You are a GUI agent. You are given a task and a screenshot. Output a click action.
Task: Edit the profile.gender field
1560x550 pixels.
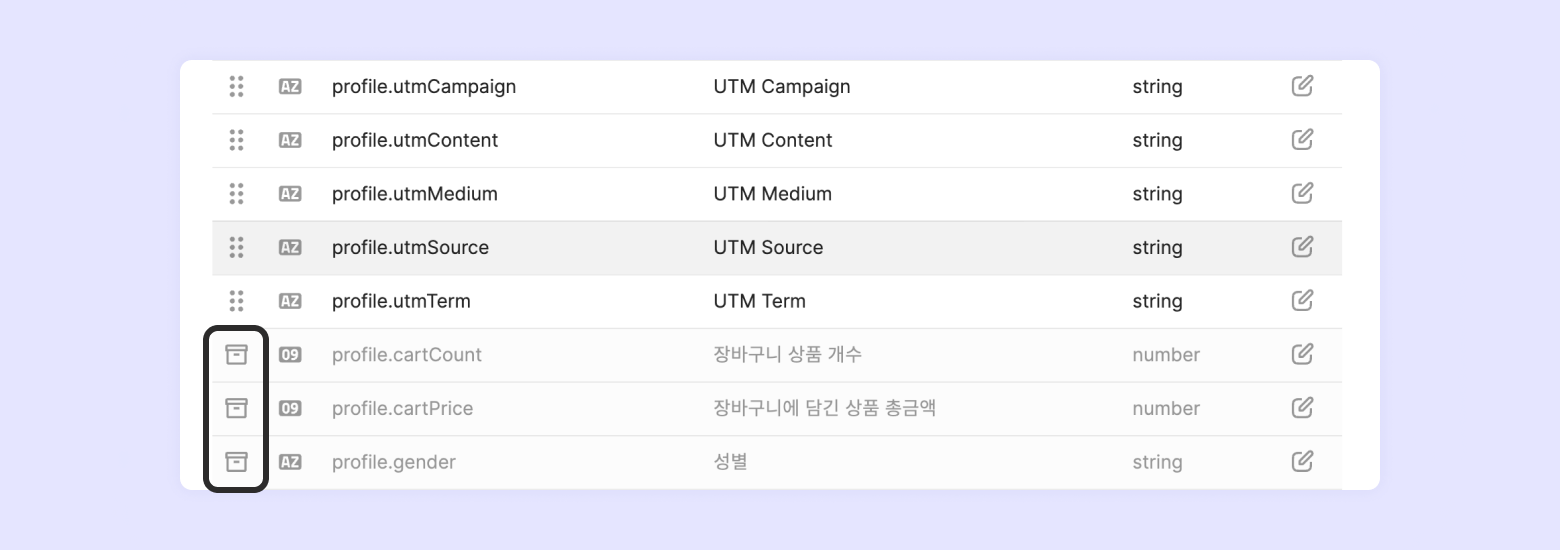[x=1301, y=461]
